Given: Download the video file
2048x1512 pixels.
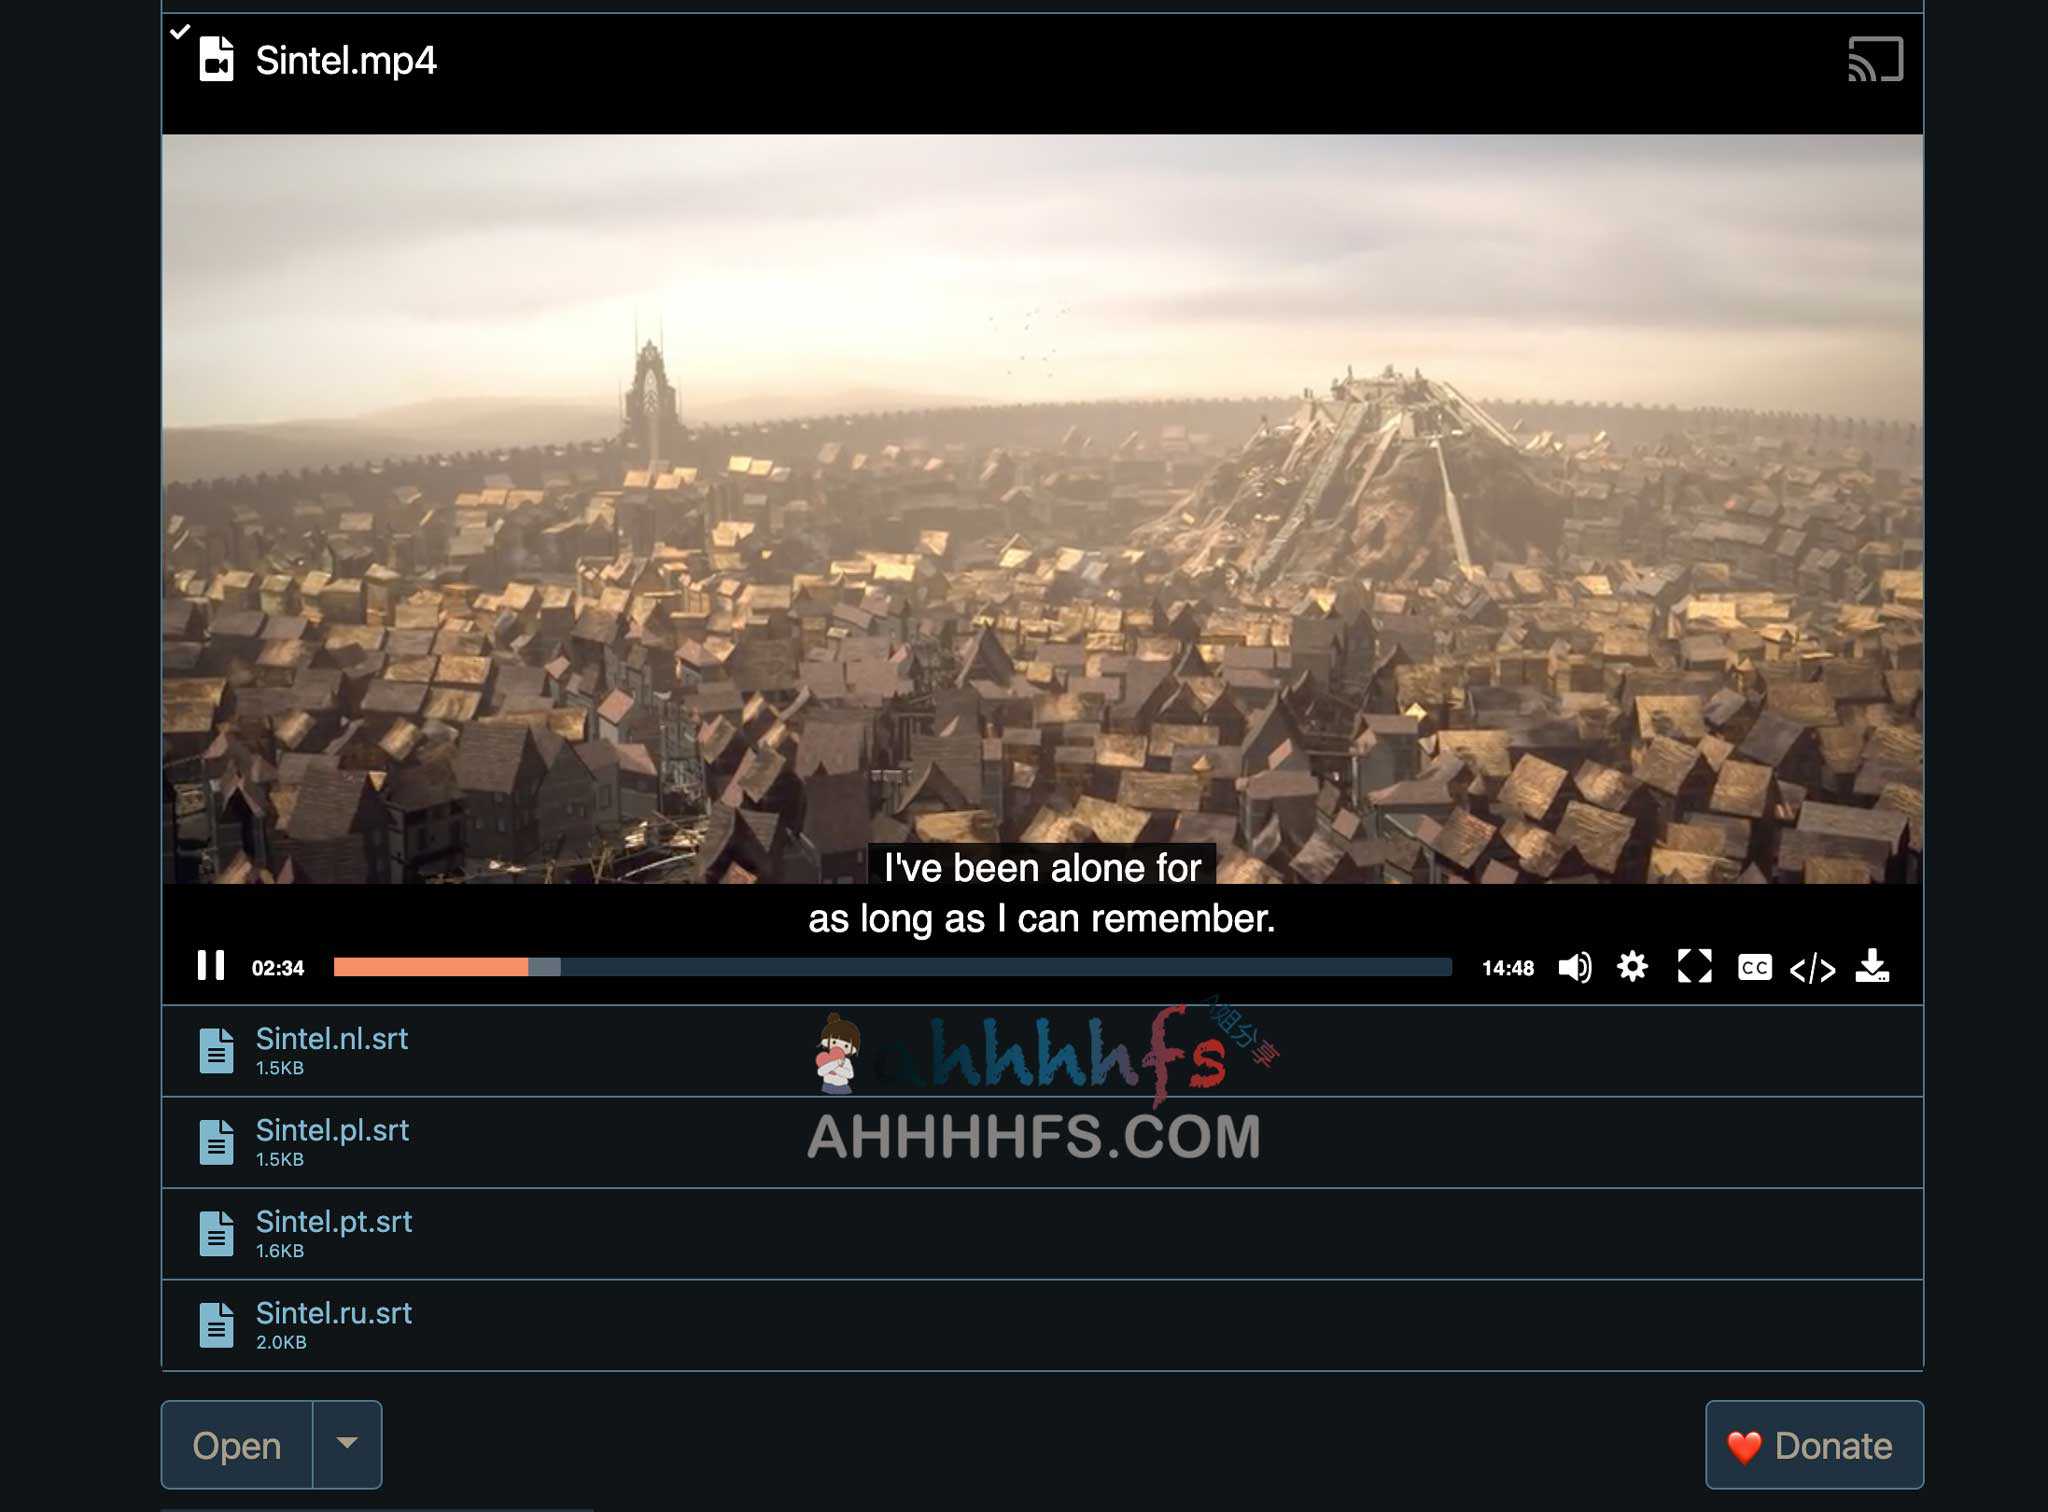Looking at the screenshot, I should click(x=1872, y=966).
